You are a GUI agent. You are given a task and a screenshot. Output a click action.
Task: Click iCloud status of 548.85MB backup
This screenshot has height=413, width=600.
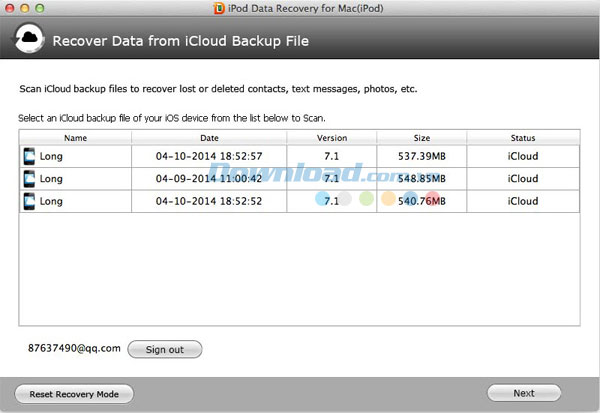click(523, 179)
